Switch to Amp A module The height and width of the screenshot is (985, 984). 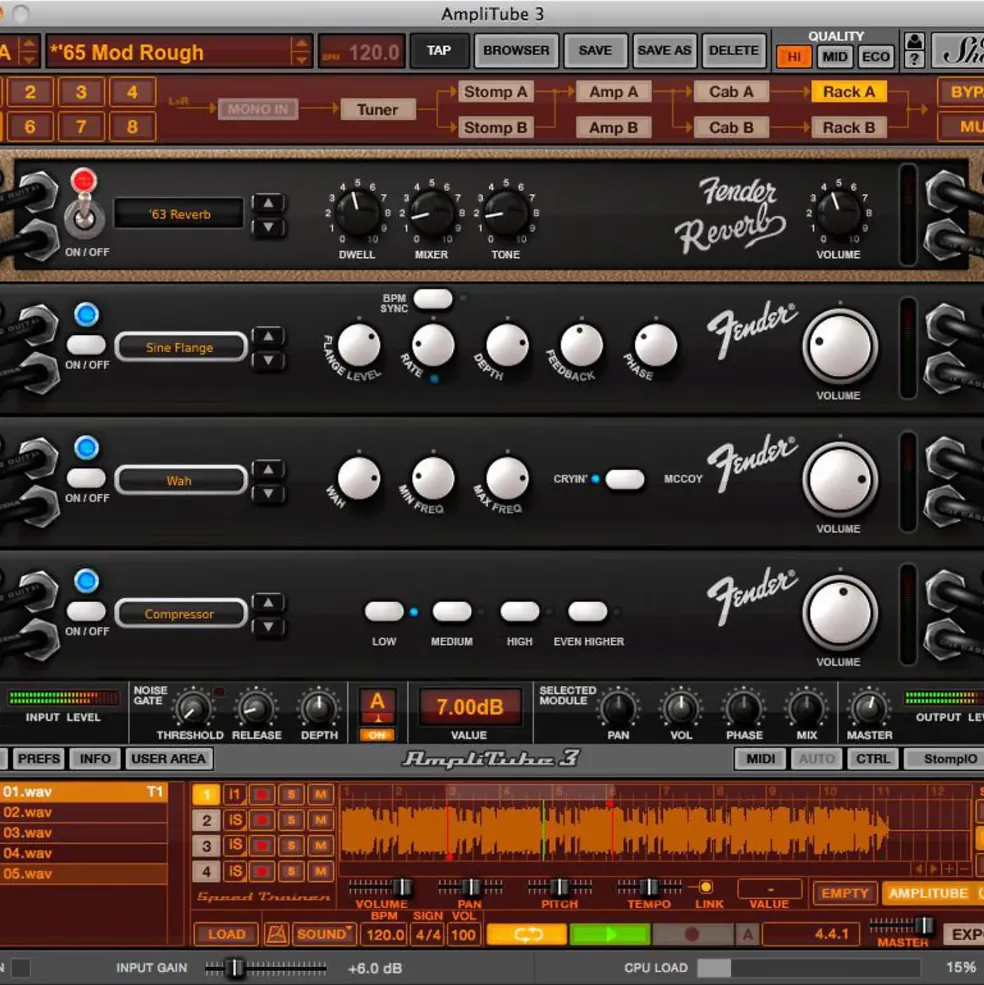tap(613, 92)
